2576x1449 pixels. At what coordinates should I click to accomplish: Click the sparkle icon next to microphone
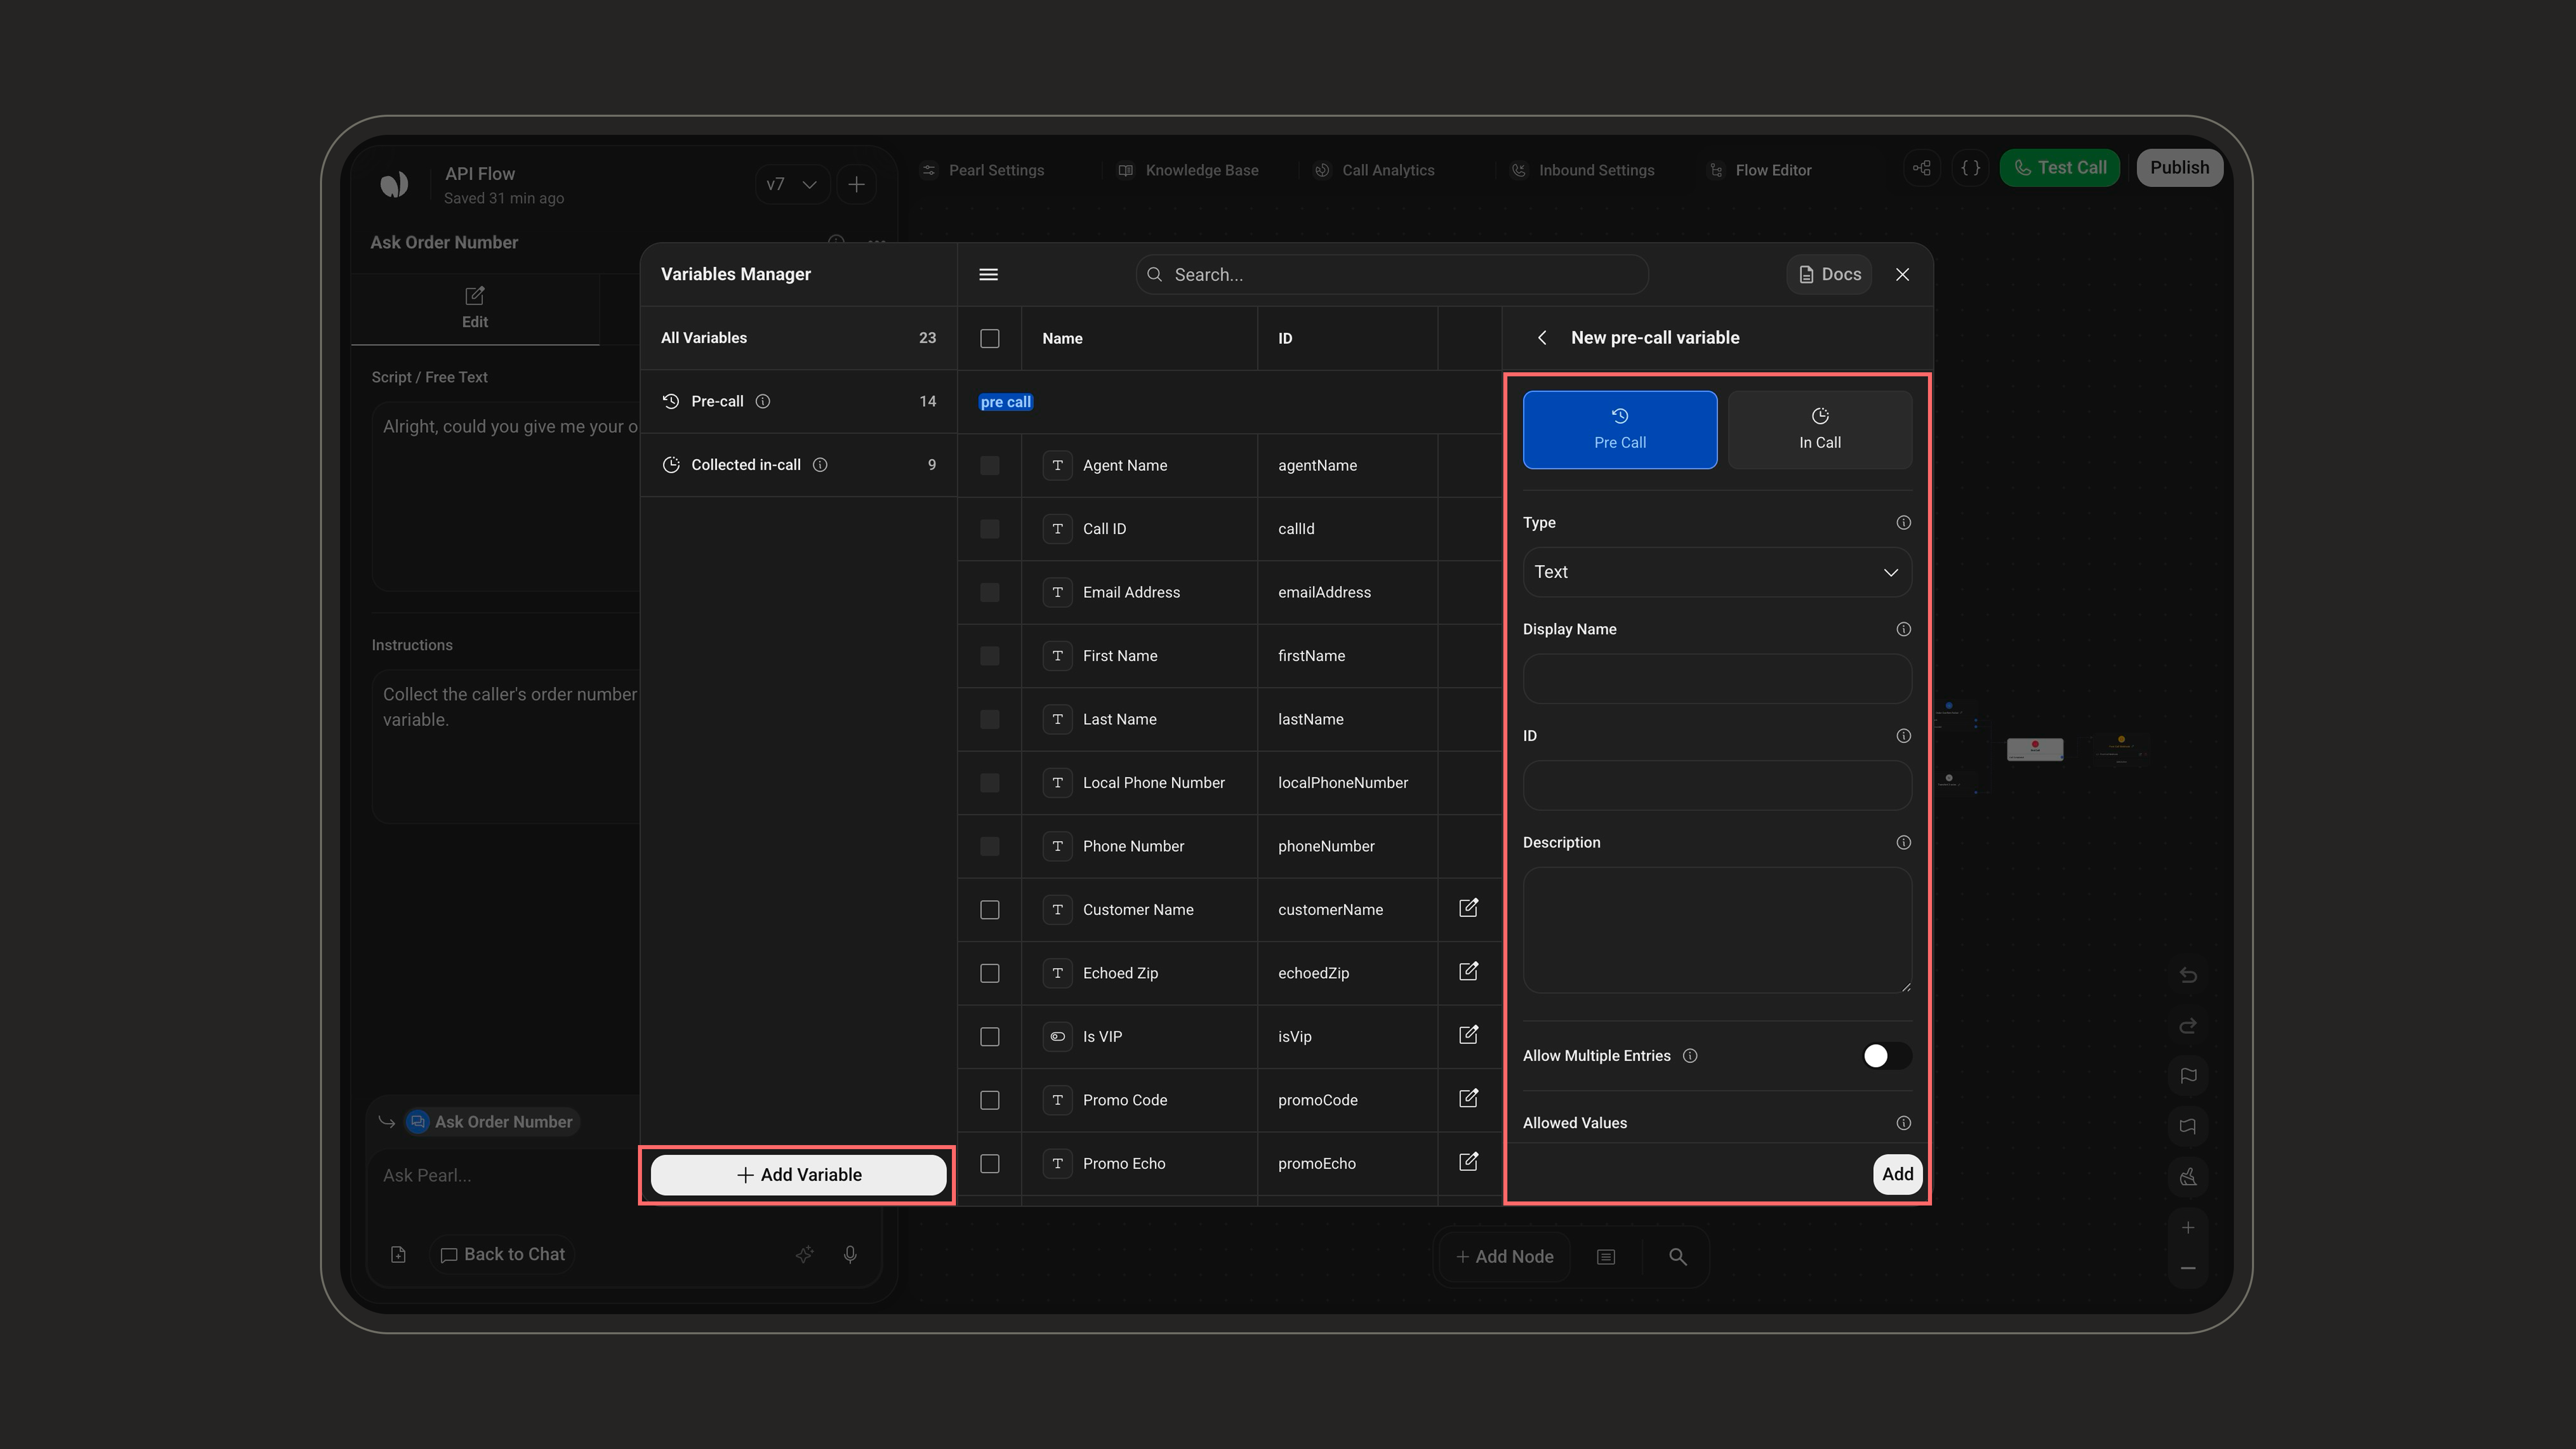coord(804,1254)
